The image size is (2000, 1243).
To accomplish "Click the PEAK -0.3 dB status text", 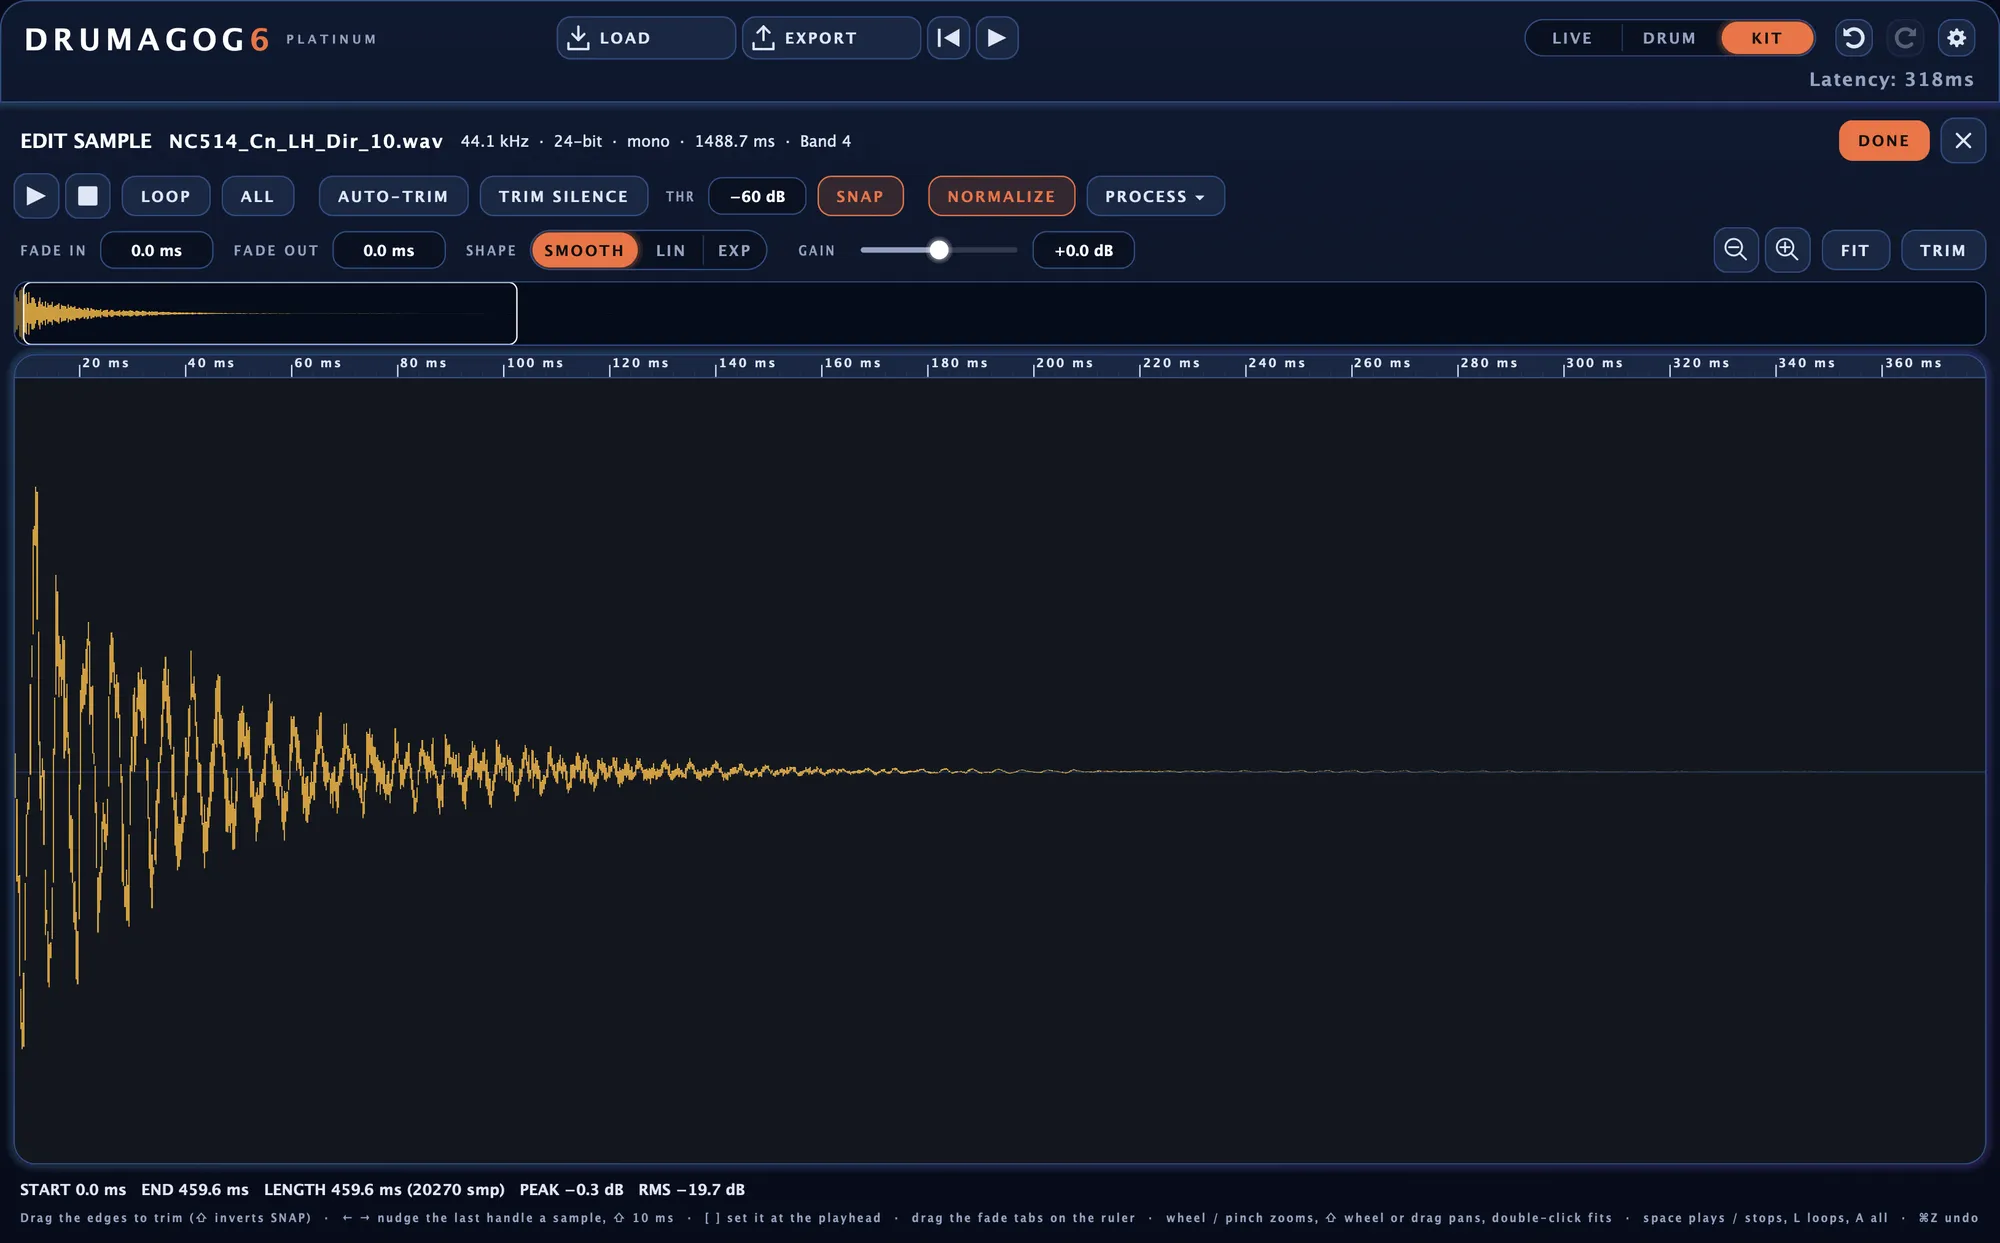I will click(571, 1189).
